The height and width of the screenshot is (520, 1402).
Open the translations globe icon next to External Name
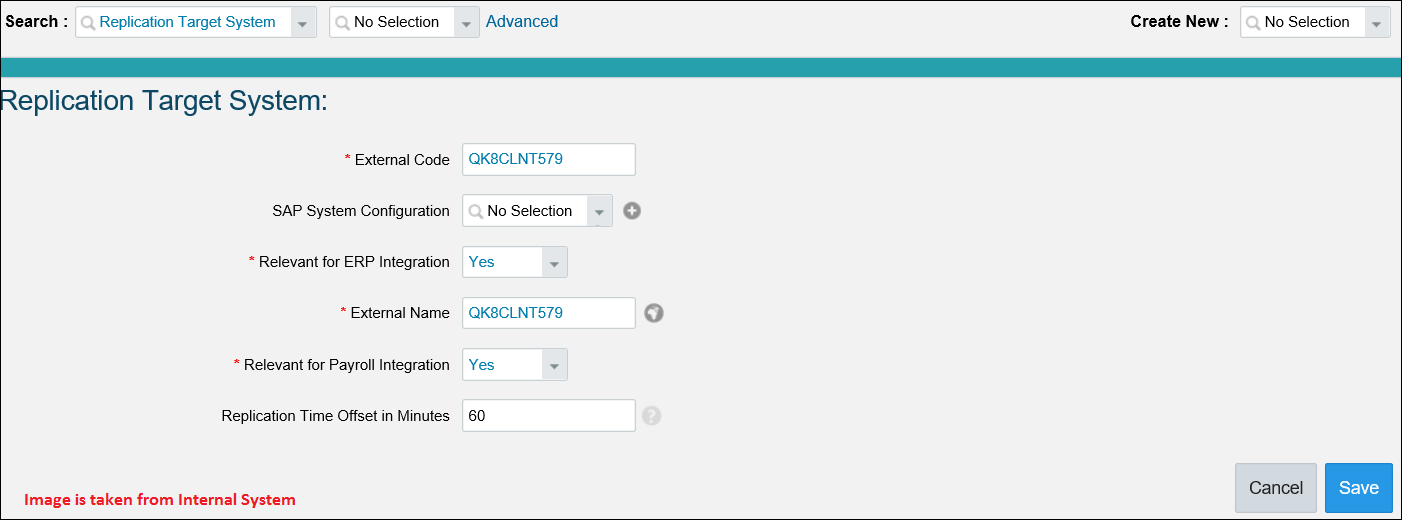click(654, 313)
